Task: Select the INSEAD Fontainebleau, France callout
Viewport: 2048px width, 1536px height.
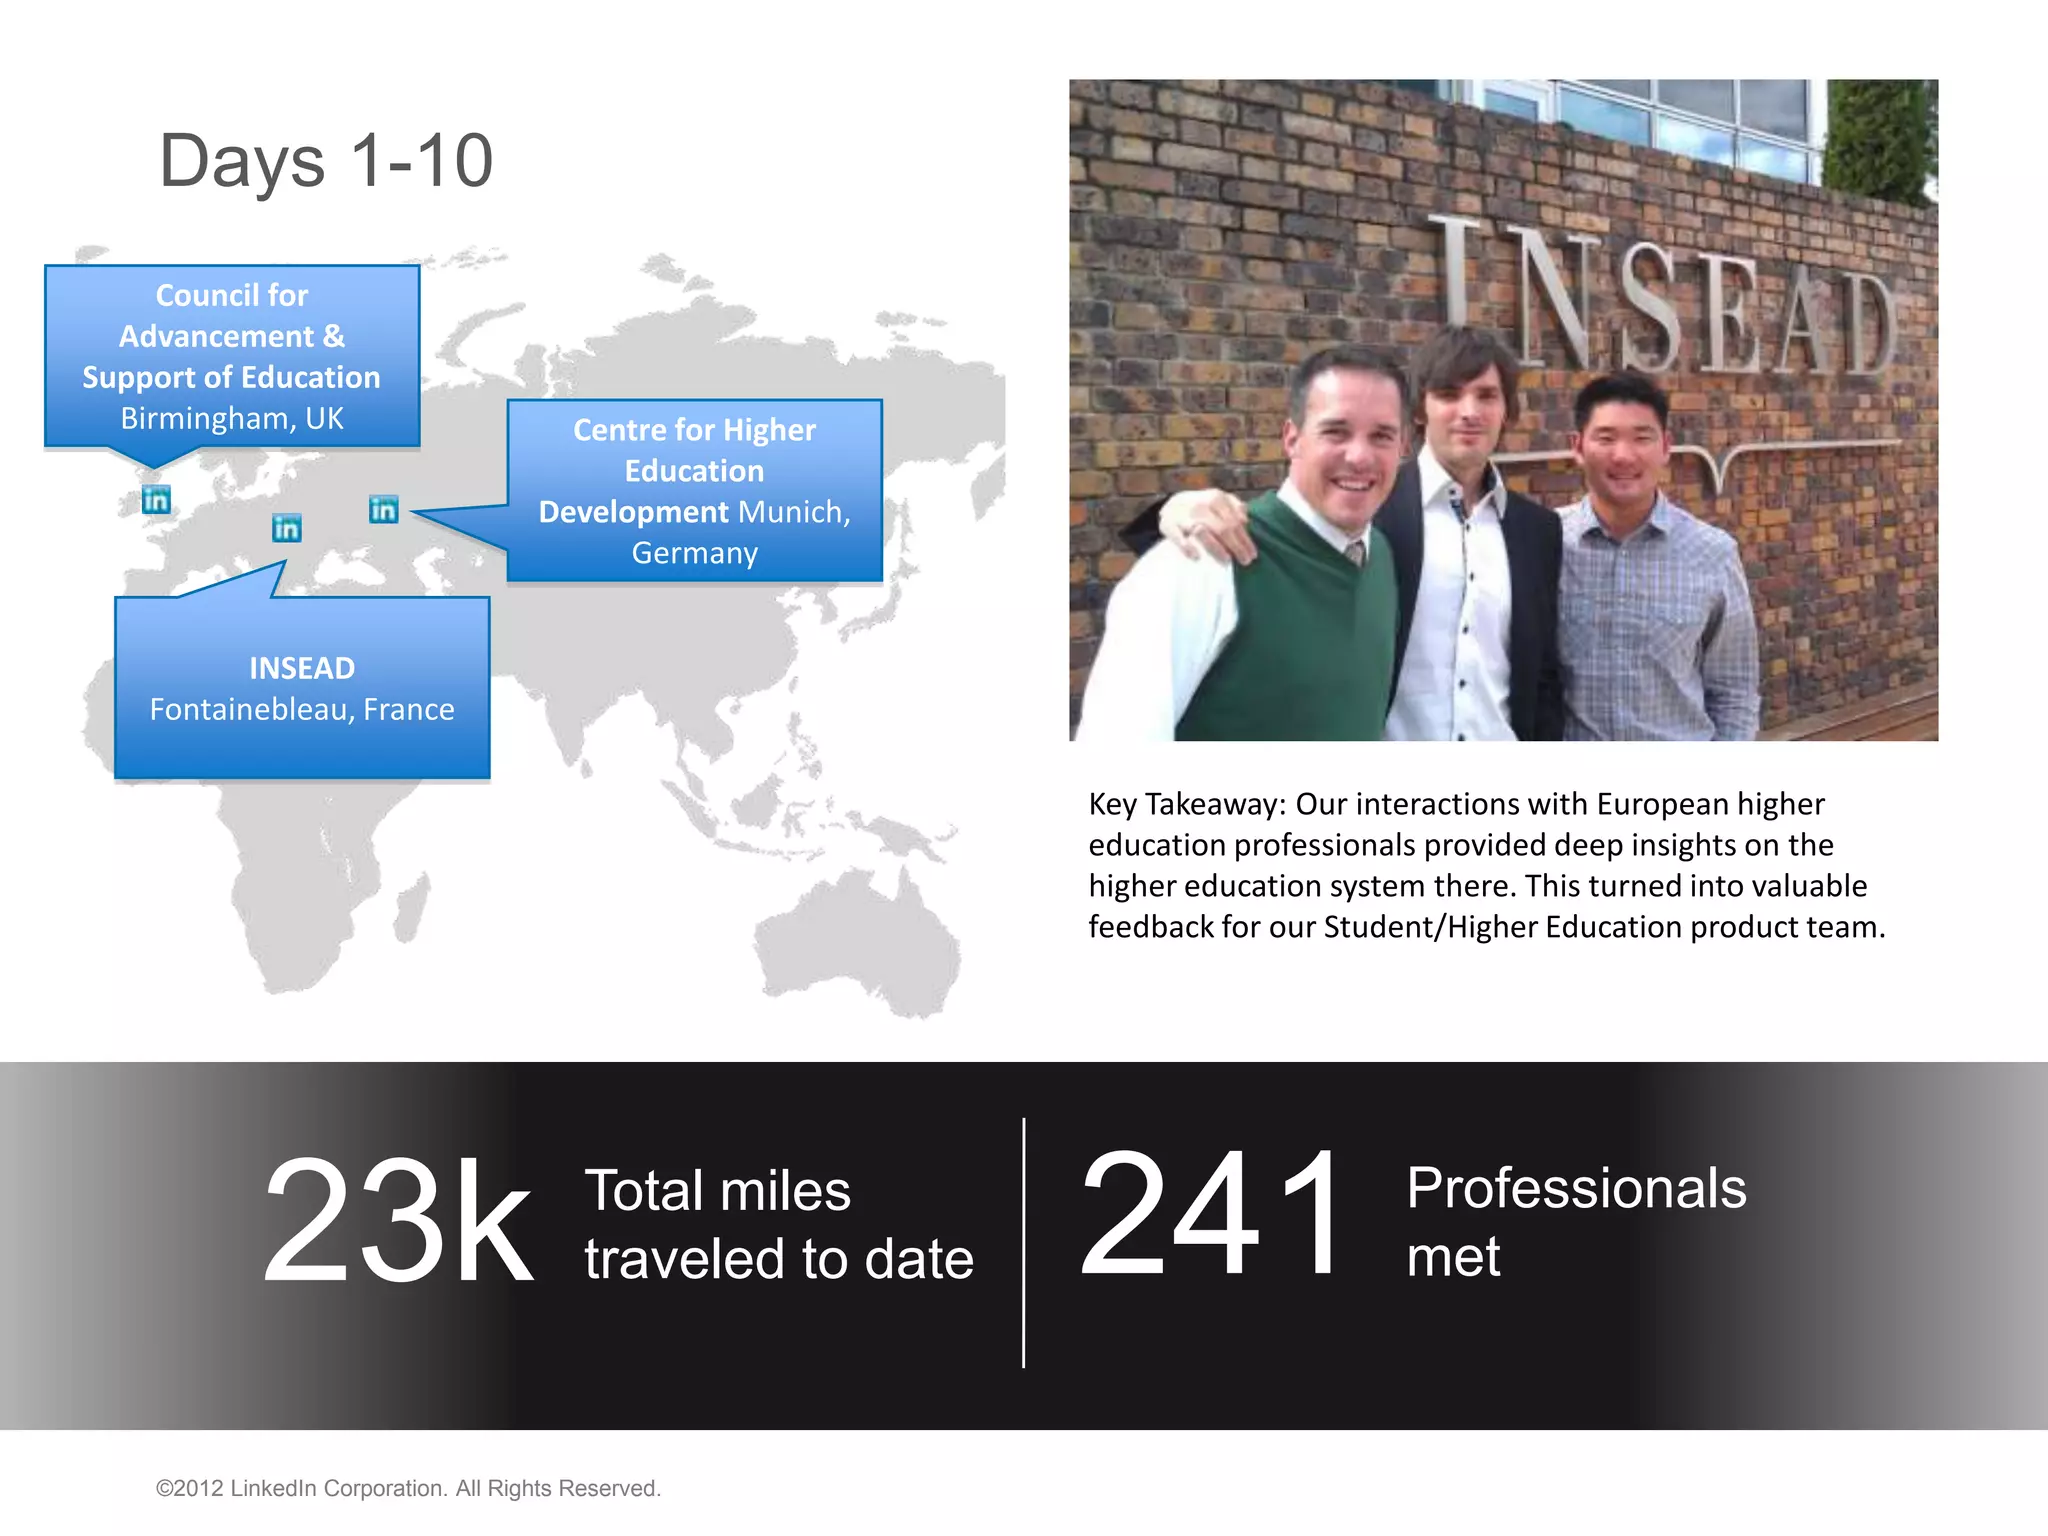Action: click(x=302, y=687)
